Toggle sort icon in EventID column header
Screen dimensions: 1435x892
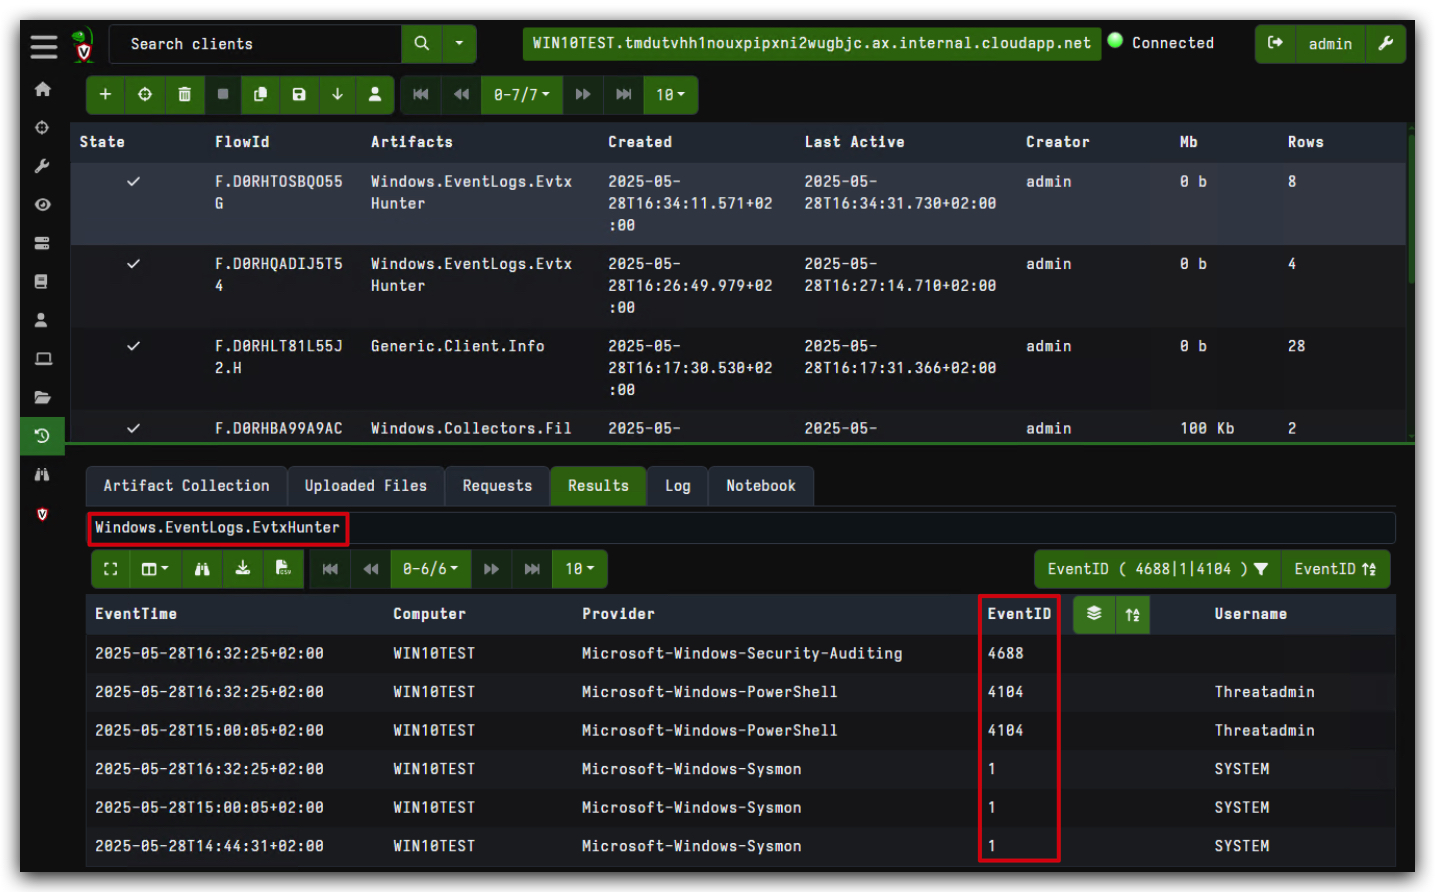coord(1132,614)
